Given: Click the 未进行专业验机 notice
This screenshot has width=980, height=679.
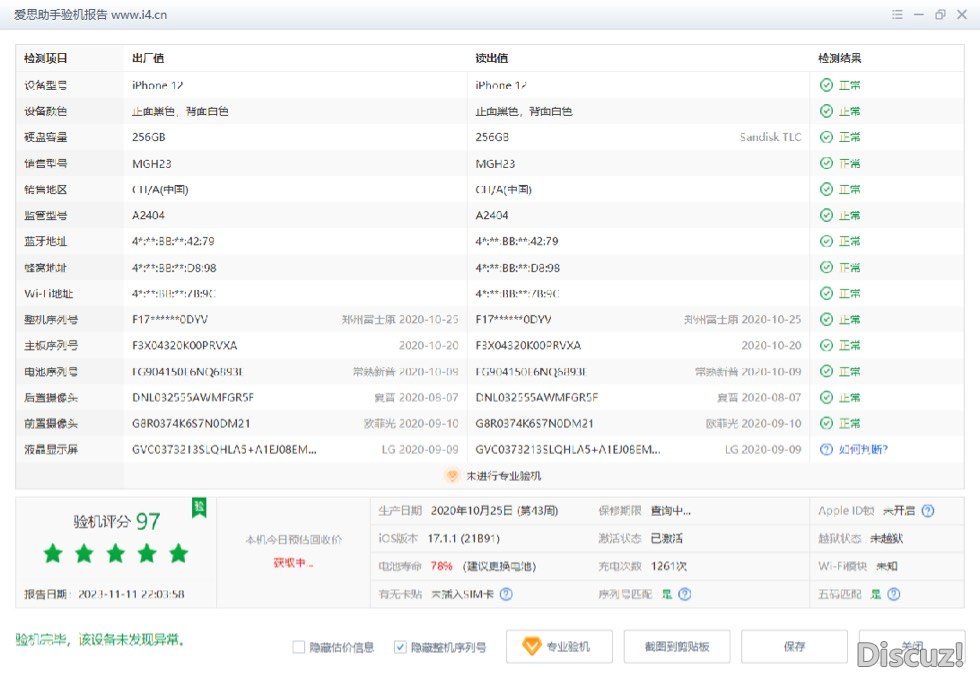Looking at the screenshot, I should coord(504,476).
